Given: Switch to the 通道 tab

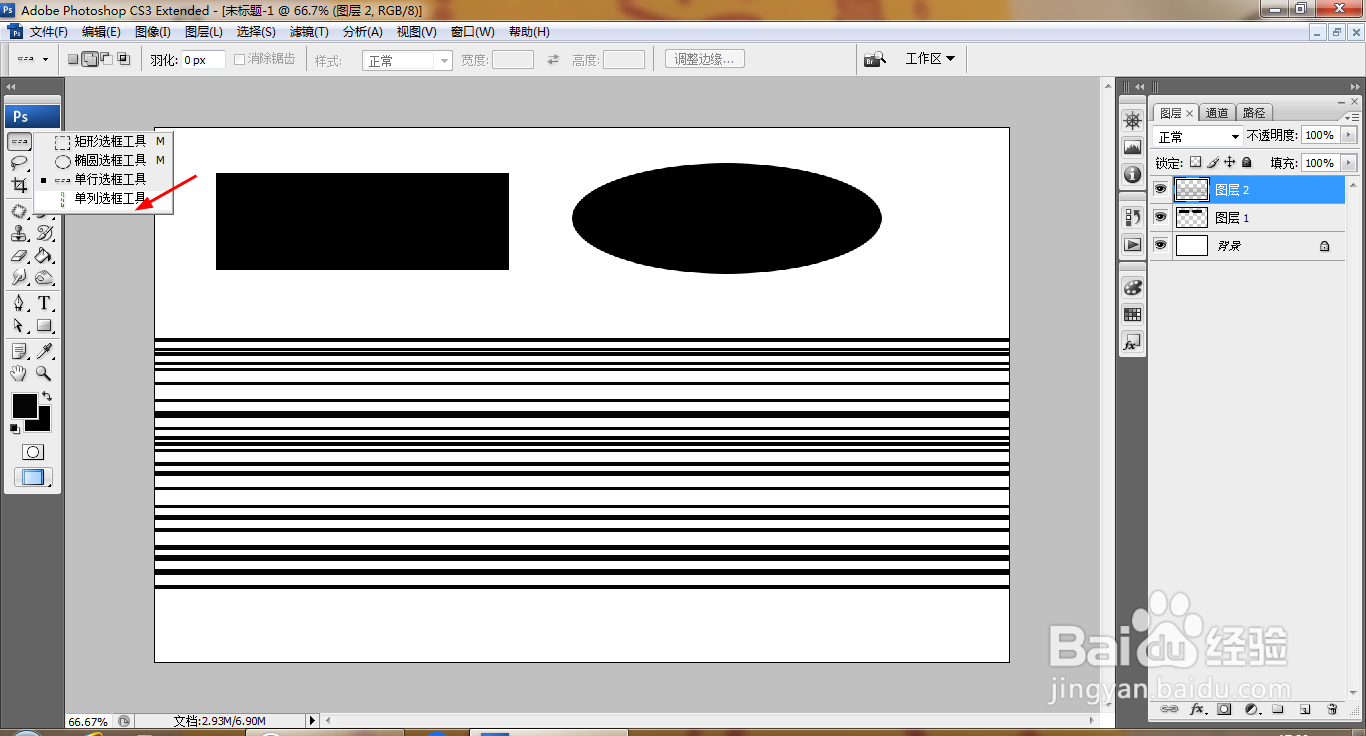Looking at the screenshot, I should point(1217,113).
